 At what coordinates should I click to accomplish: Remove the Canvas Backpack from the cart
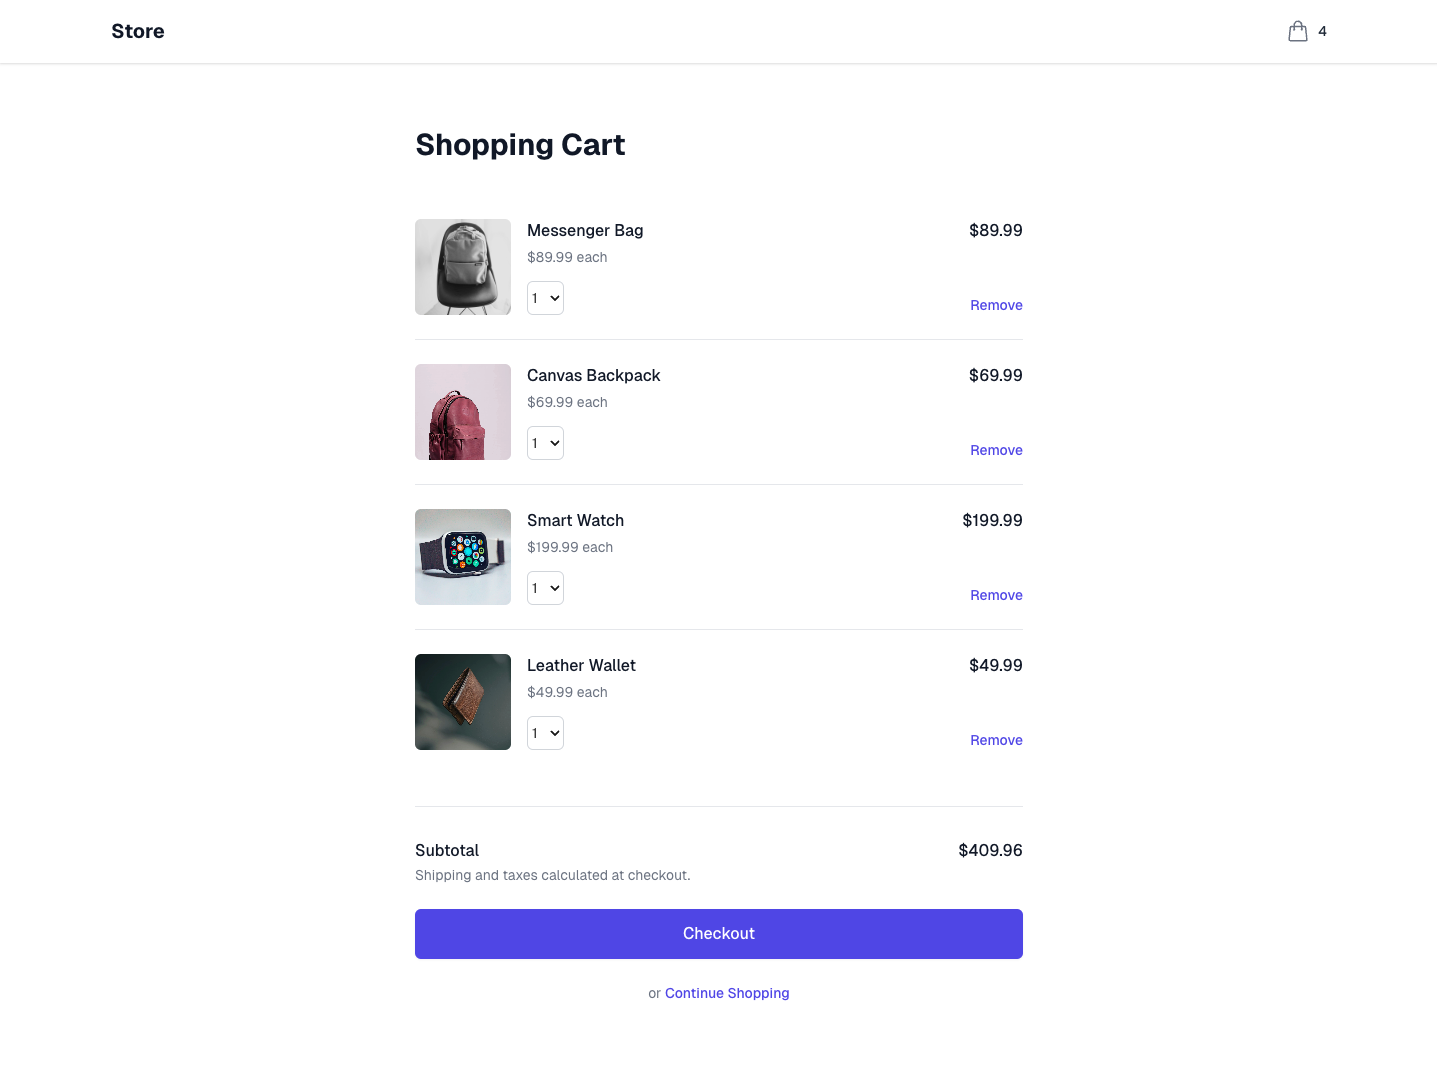[x=995, y=450]
